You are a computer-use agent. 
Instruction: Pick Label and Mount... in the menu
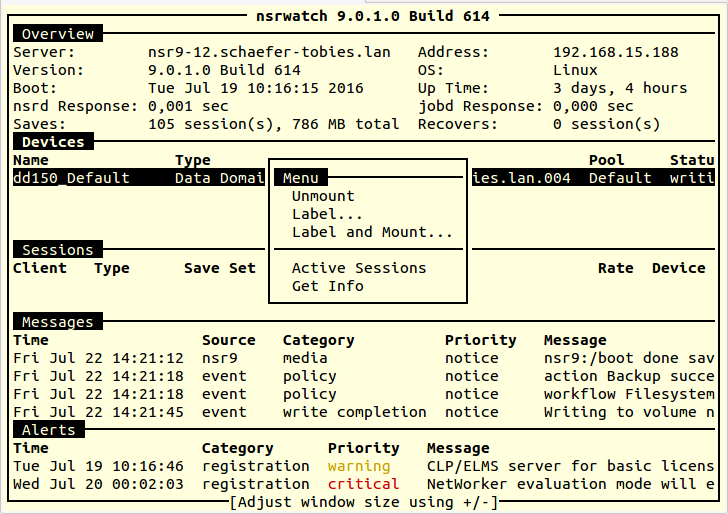(x=372, y=232)
